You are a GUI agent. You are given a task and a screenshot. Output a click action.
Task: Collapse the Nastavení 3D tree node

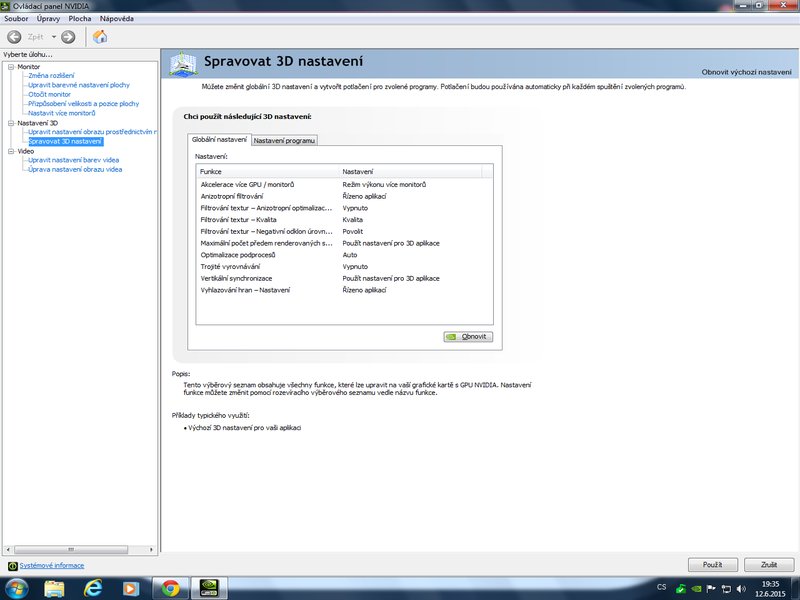pyautogui.click(x=10, y=123)
